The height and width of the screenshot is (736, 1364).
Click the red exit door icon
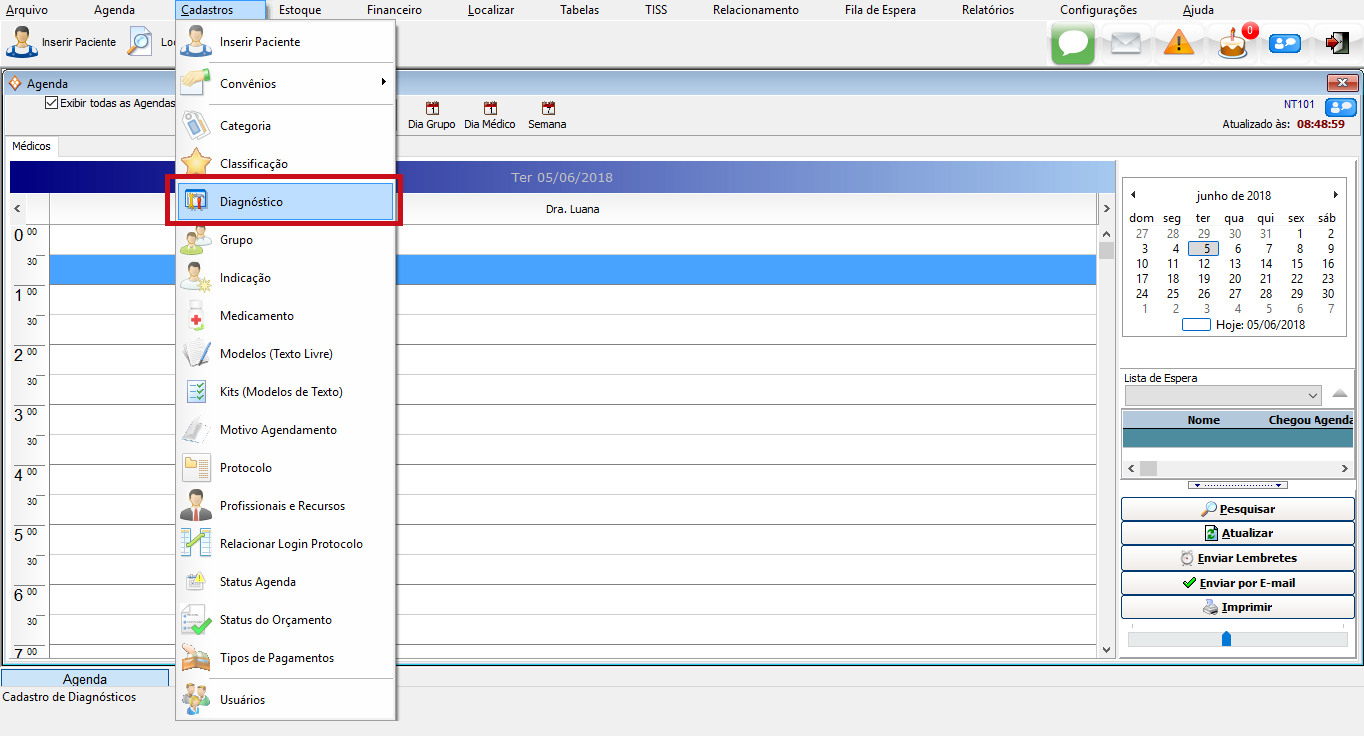click(x=1337, y=43)
